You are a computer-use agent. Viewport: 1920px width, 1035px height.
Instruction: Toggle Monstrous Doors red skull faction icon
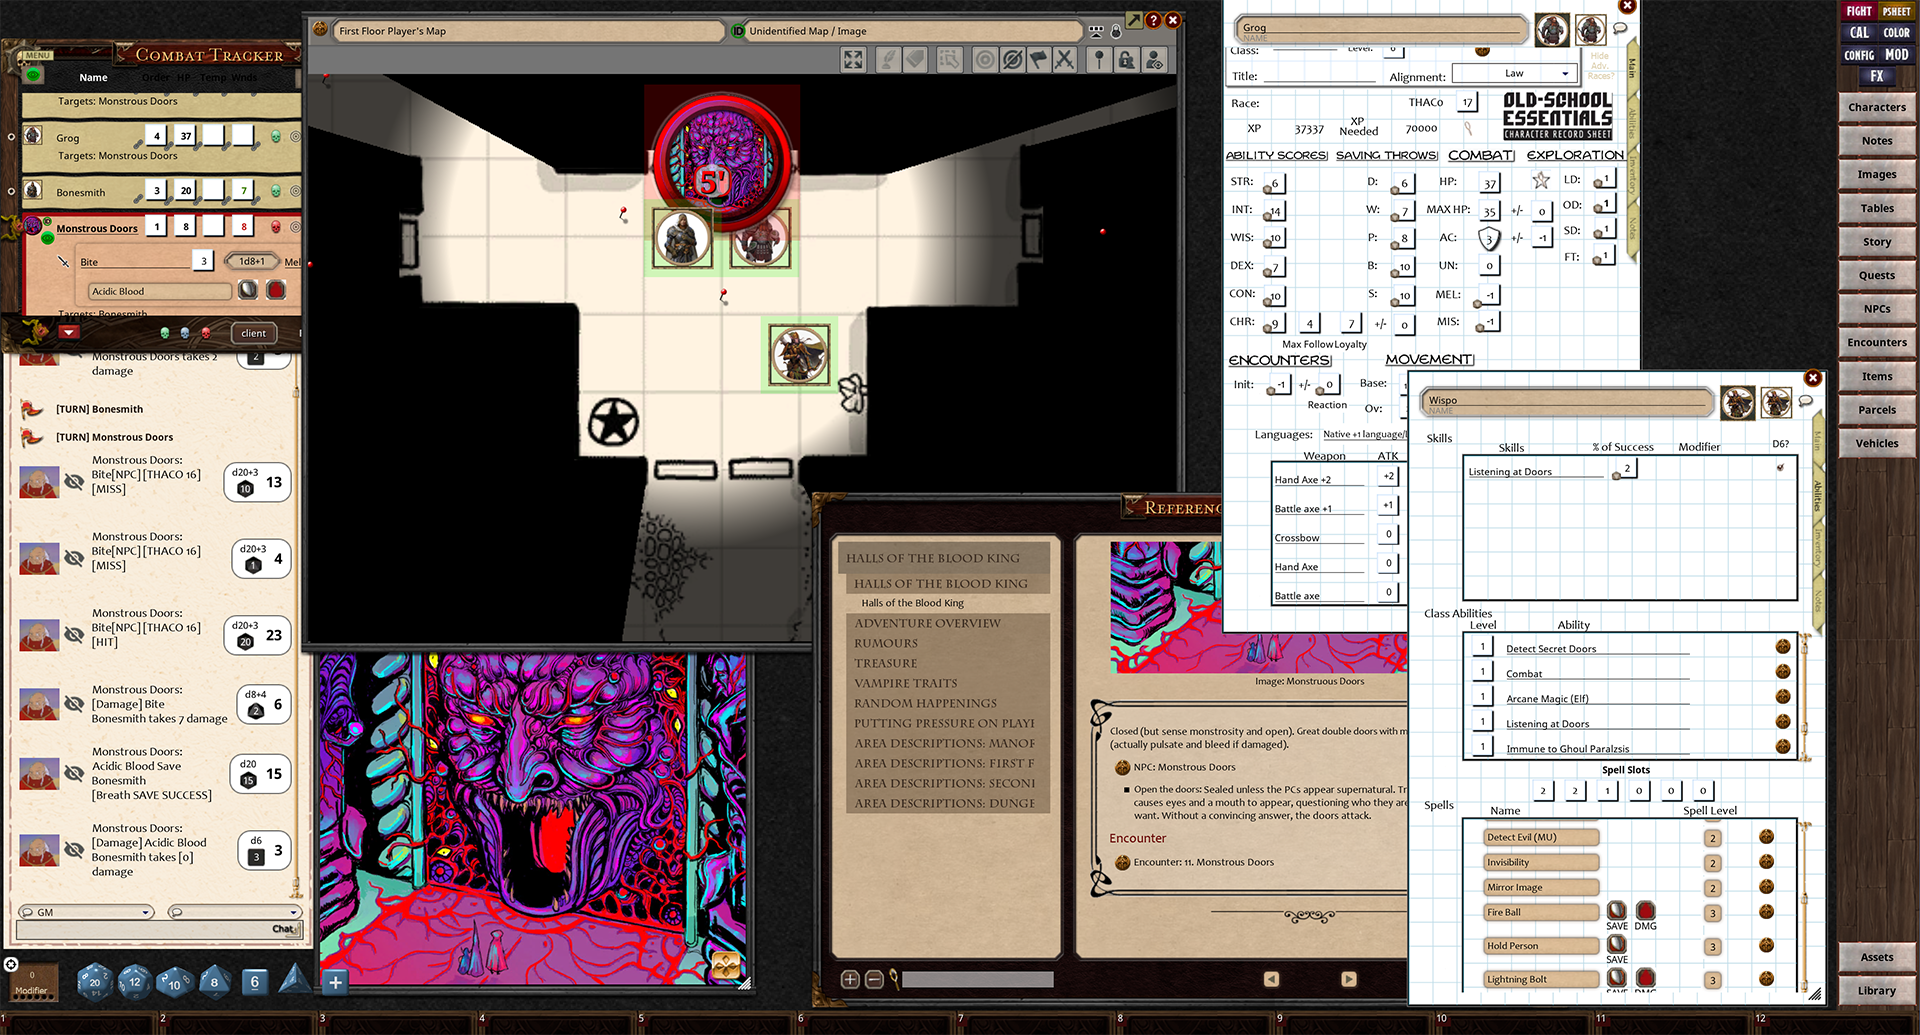click(x=276, y=227)
